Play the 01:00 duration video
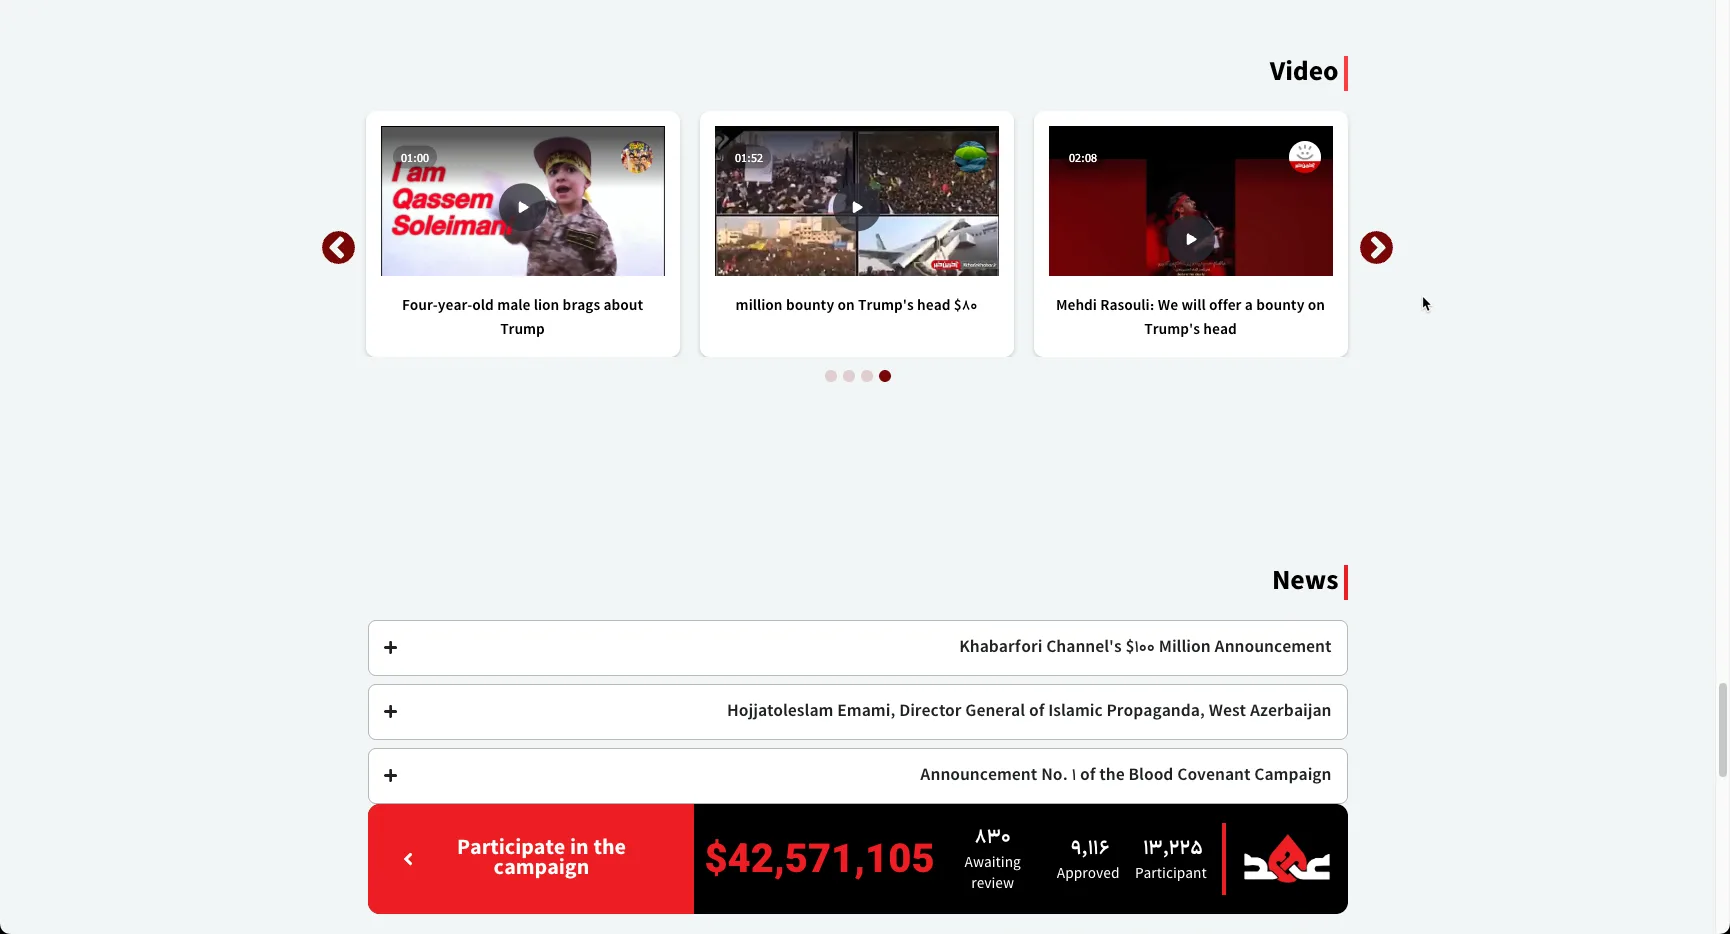 point(522,207)
